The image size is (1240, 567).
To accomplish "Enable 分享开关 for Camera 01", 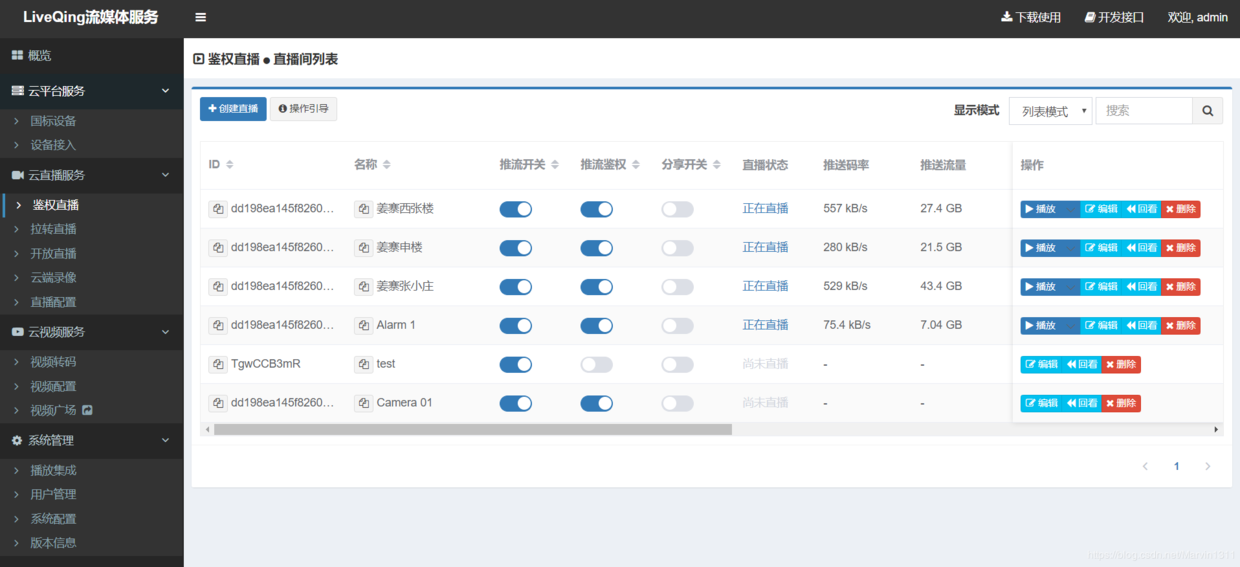I will (x=677, y=403).
